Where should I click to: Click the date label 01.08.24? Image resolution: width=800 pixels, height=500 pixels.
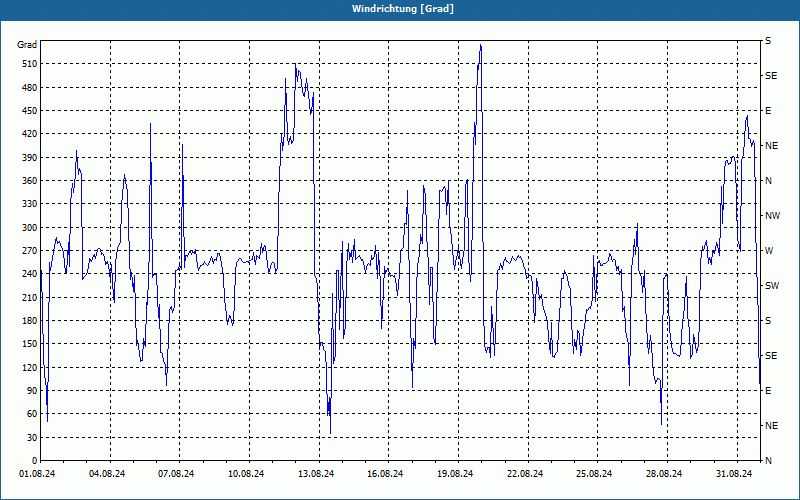pos(37,474)
